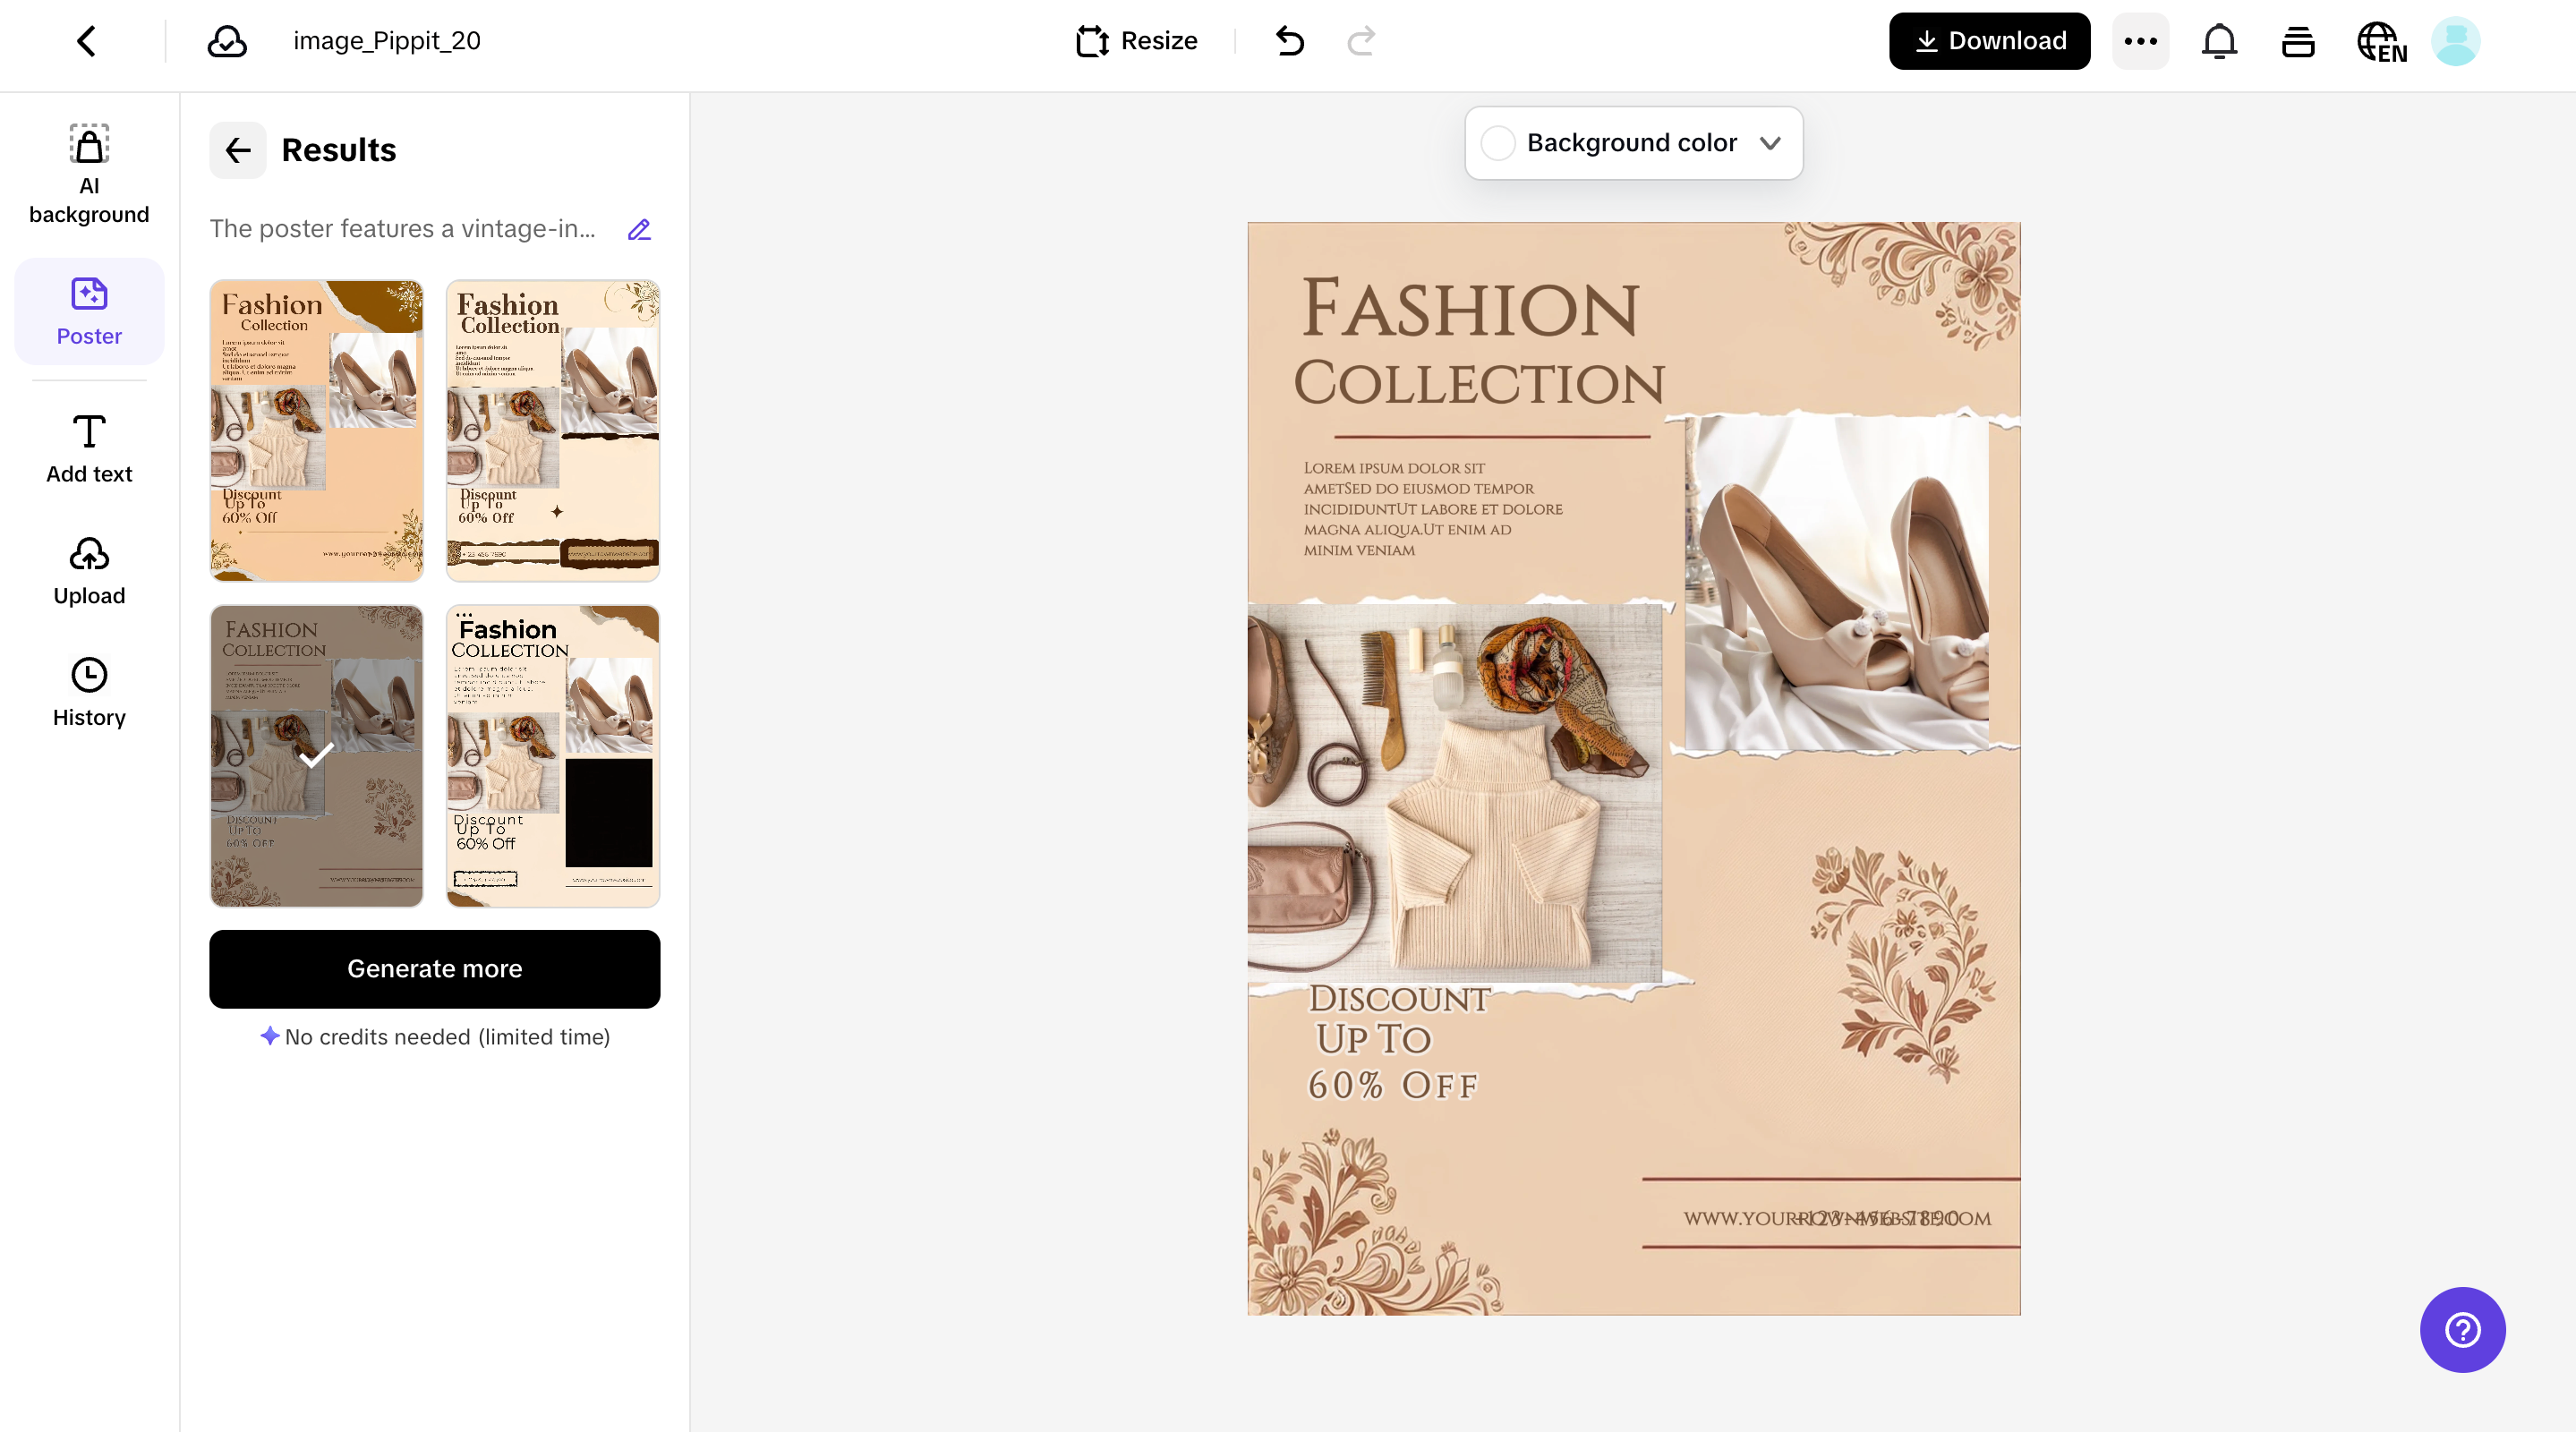2576x1432 pixels.
Task: Select the website URL text on the poster
Action: click(1836, 1218)
